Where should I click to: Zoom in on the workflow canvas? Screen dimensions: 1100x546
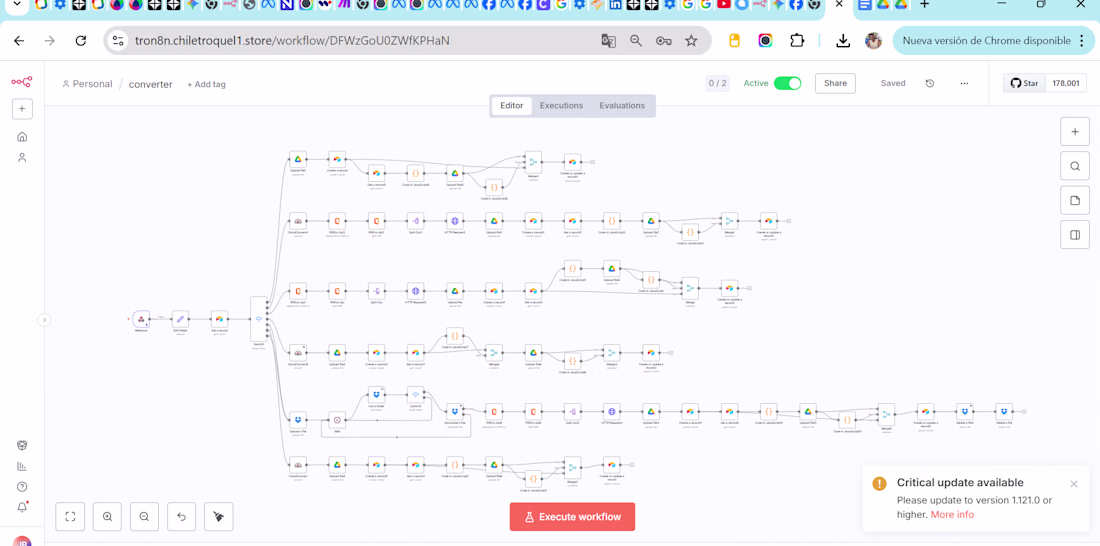(x=107, y=517)
